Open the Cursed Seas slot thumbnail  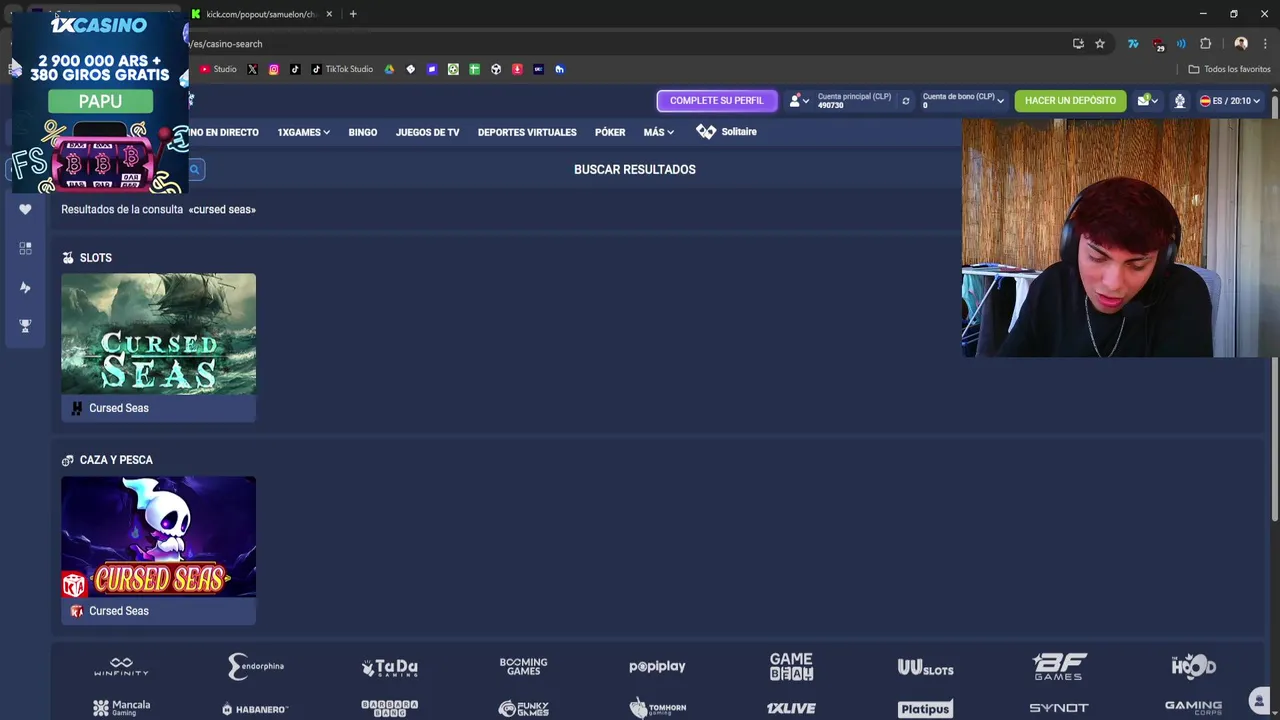click(158, 334)
